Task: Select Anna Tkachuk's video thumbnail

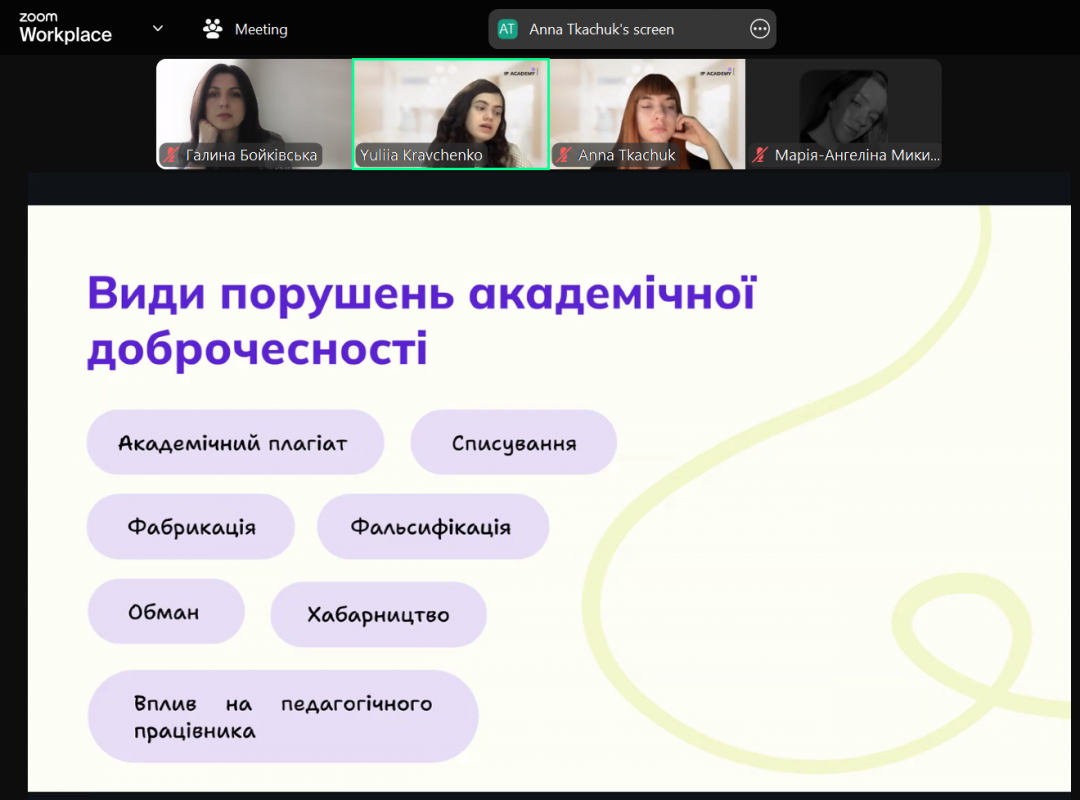Action: 647,105
